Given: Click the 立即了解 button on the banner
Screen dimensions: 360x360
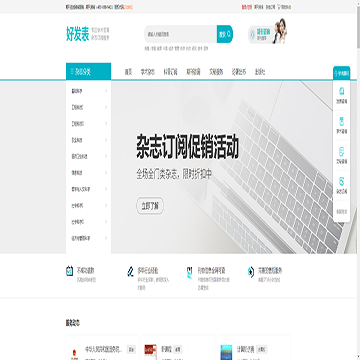Looking at the screenshot, I should pos(150,206).
